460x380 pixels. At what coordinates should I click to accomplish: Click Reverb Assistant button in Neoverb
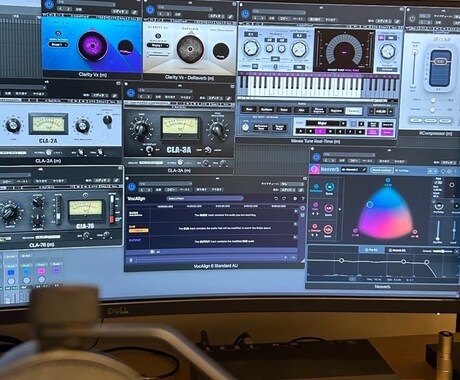381,170
